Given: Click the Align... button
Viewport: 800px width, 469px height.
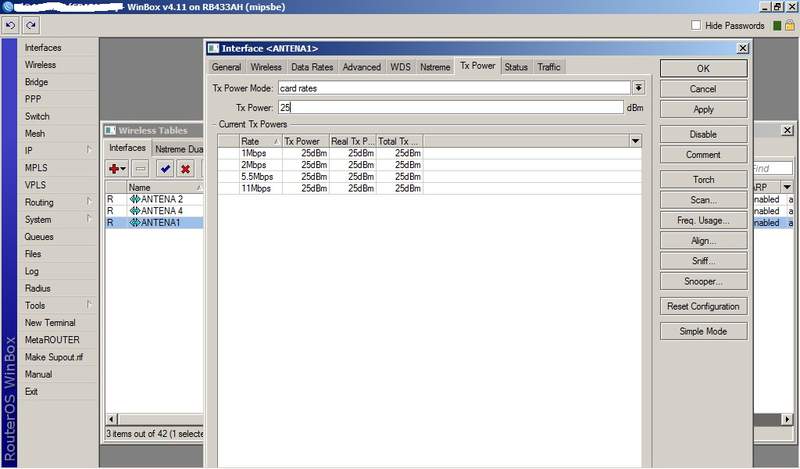Looking at the screenshot, I should click(703, 240).
